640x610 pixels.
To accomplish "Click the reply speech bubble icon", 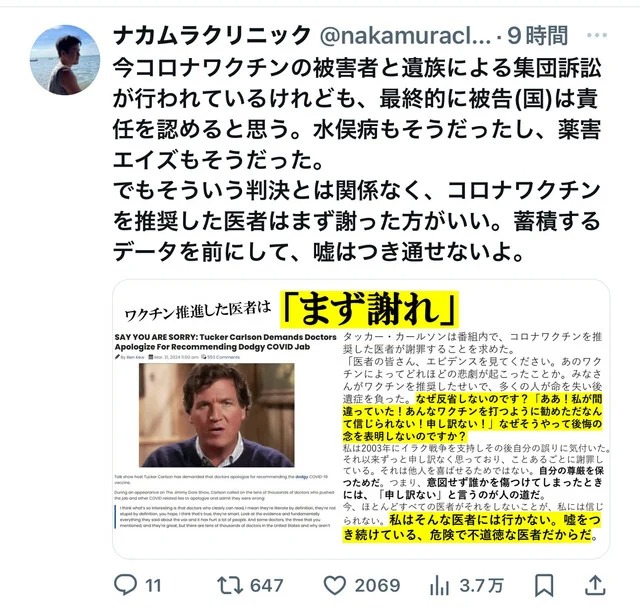I will 125,585.
